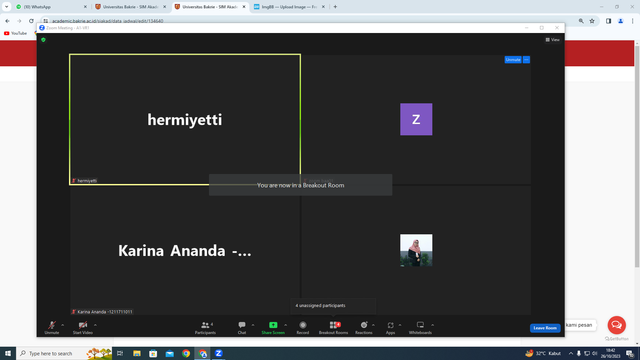The image size is (640, 360).
Task: Select Karina Ananda video tile
Action: pyautogui.click(x=185, y=250)
